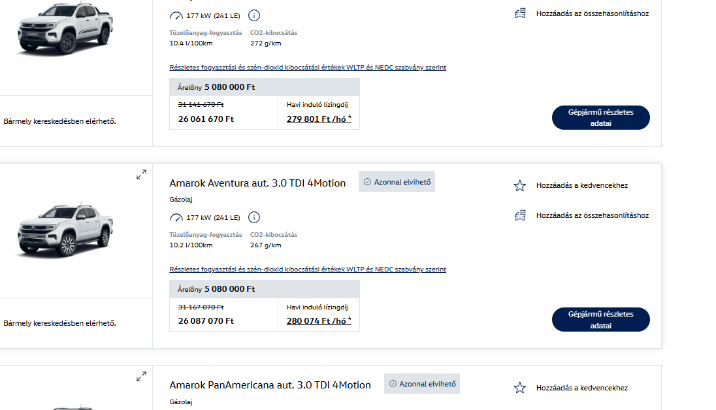Screen dimensions: 716x410
Task: Click Azonnal elvihető badge on Aventura
Action: click(397, 182)
